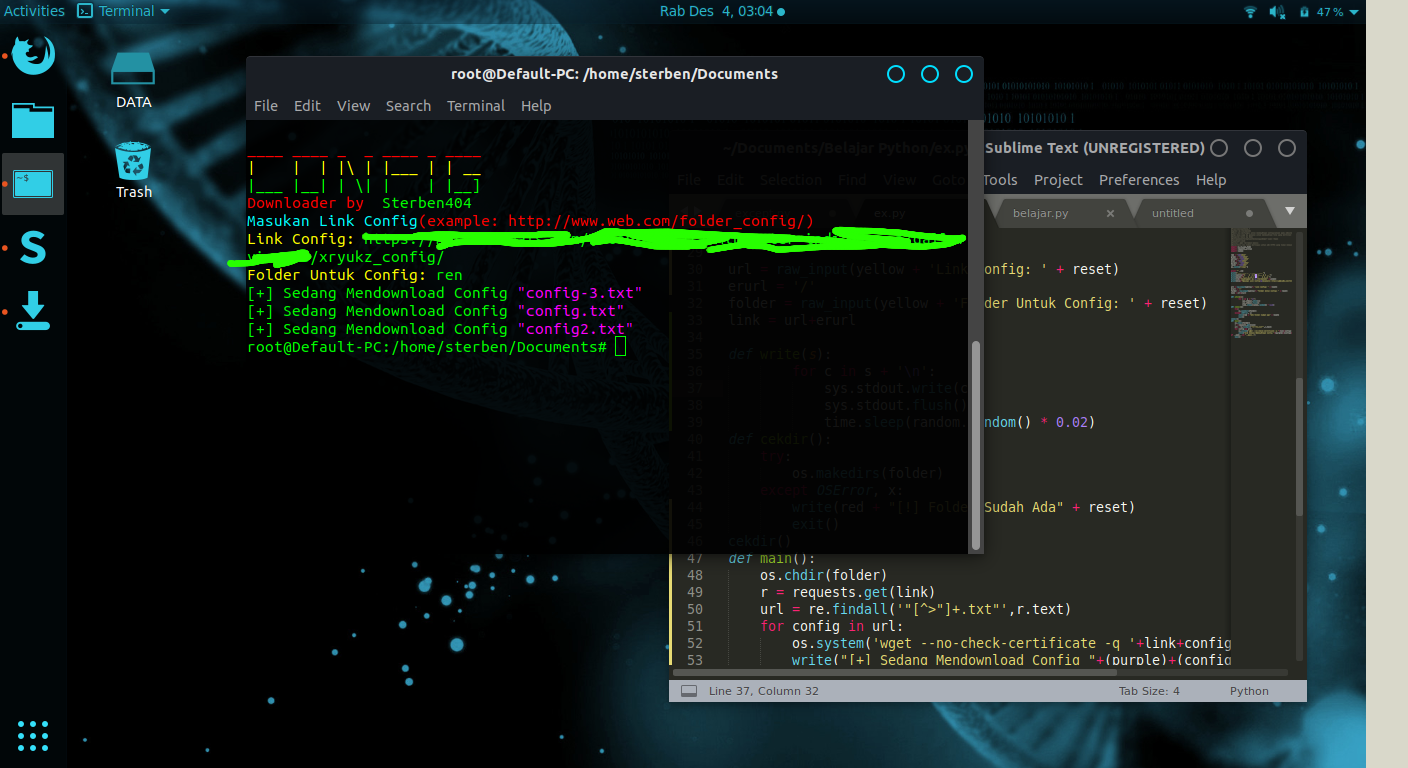1408x768 pixels.
Task: Open the Search menu in the terminal
Action: pyautogui.click(x=408, y=106)
